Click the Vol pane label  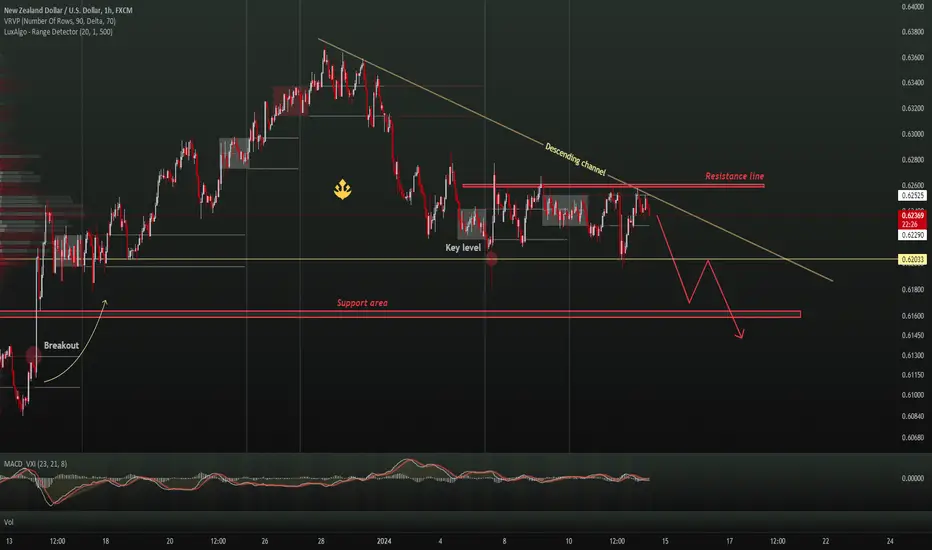click(x=8, y=522)
